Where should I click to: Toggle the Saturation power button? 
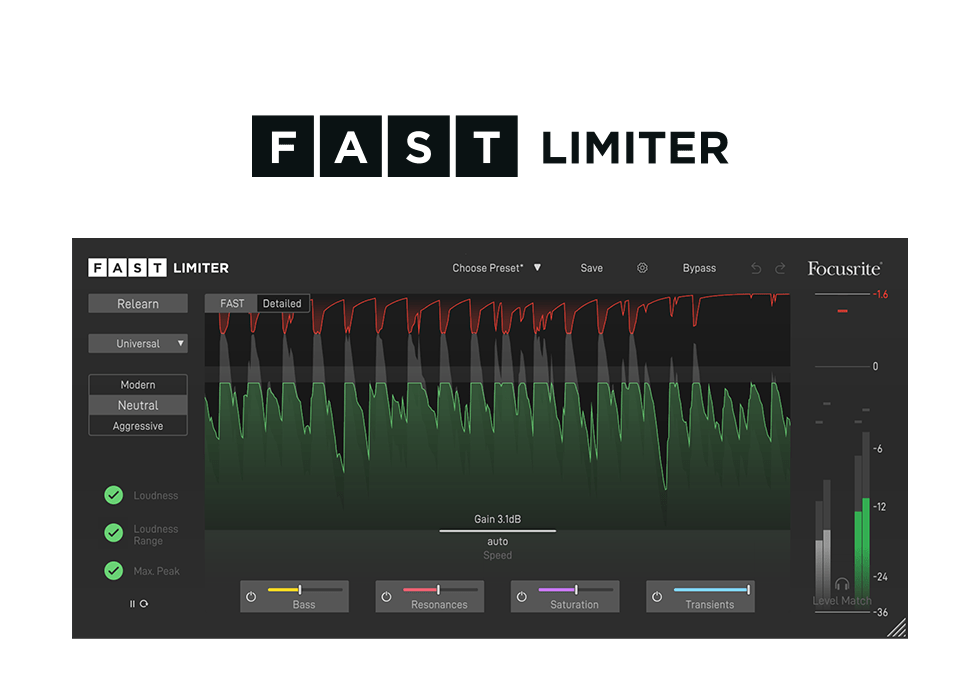[x=521, y=597]
